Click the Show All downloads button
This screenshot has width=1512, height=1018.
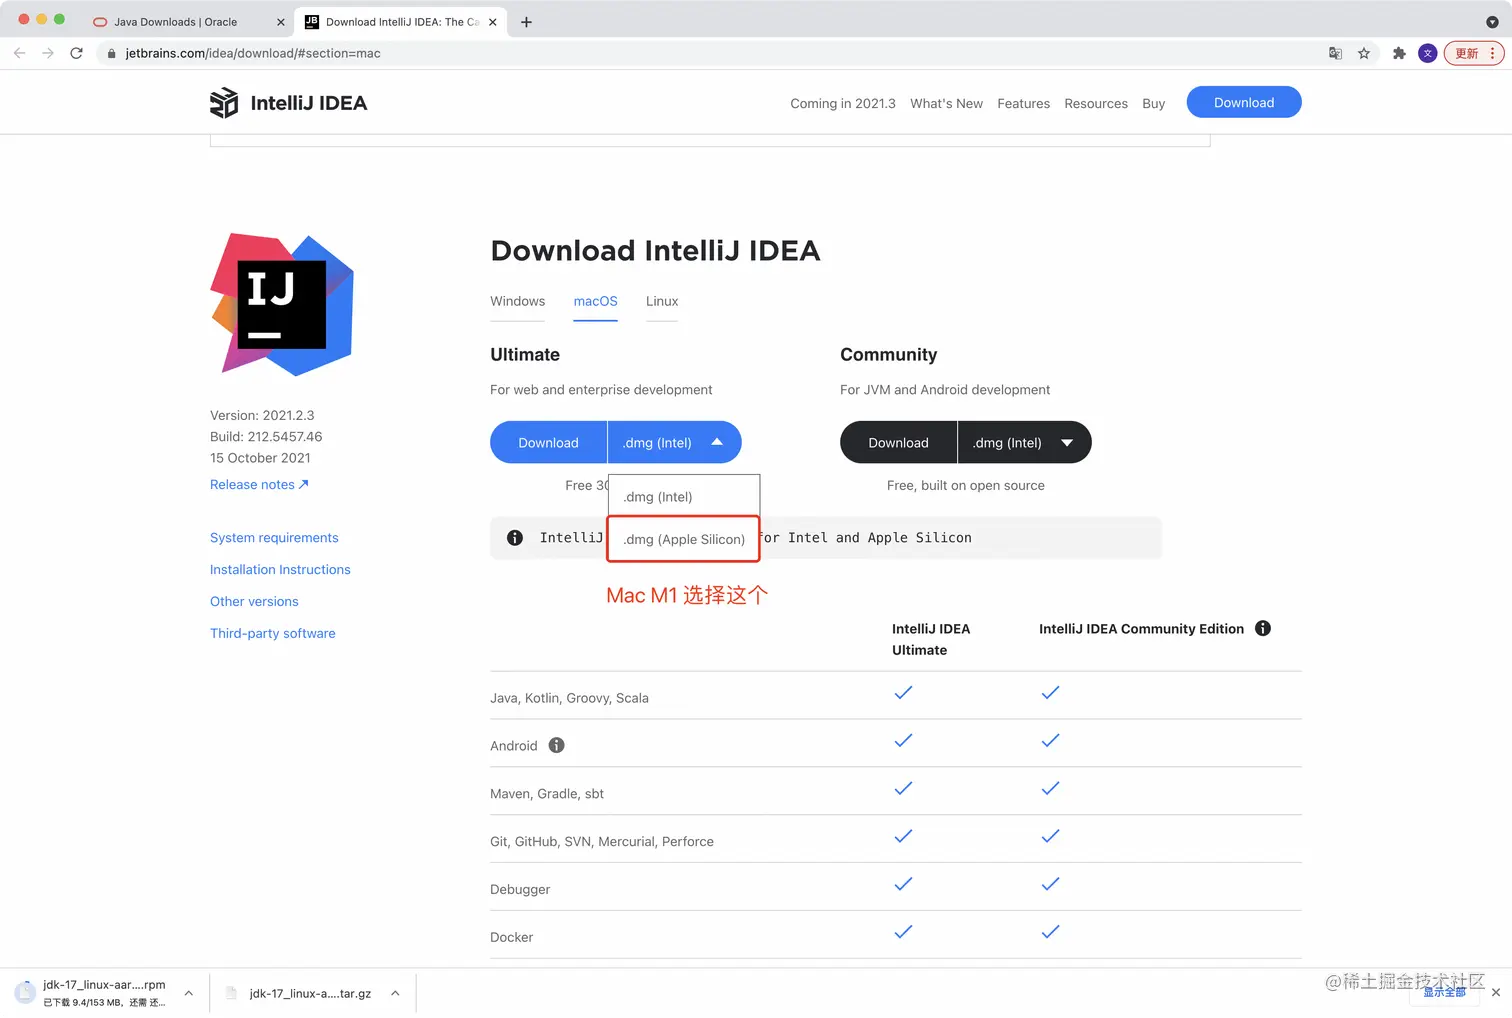(x=1444, y=992)
